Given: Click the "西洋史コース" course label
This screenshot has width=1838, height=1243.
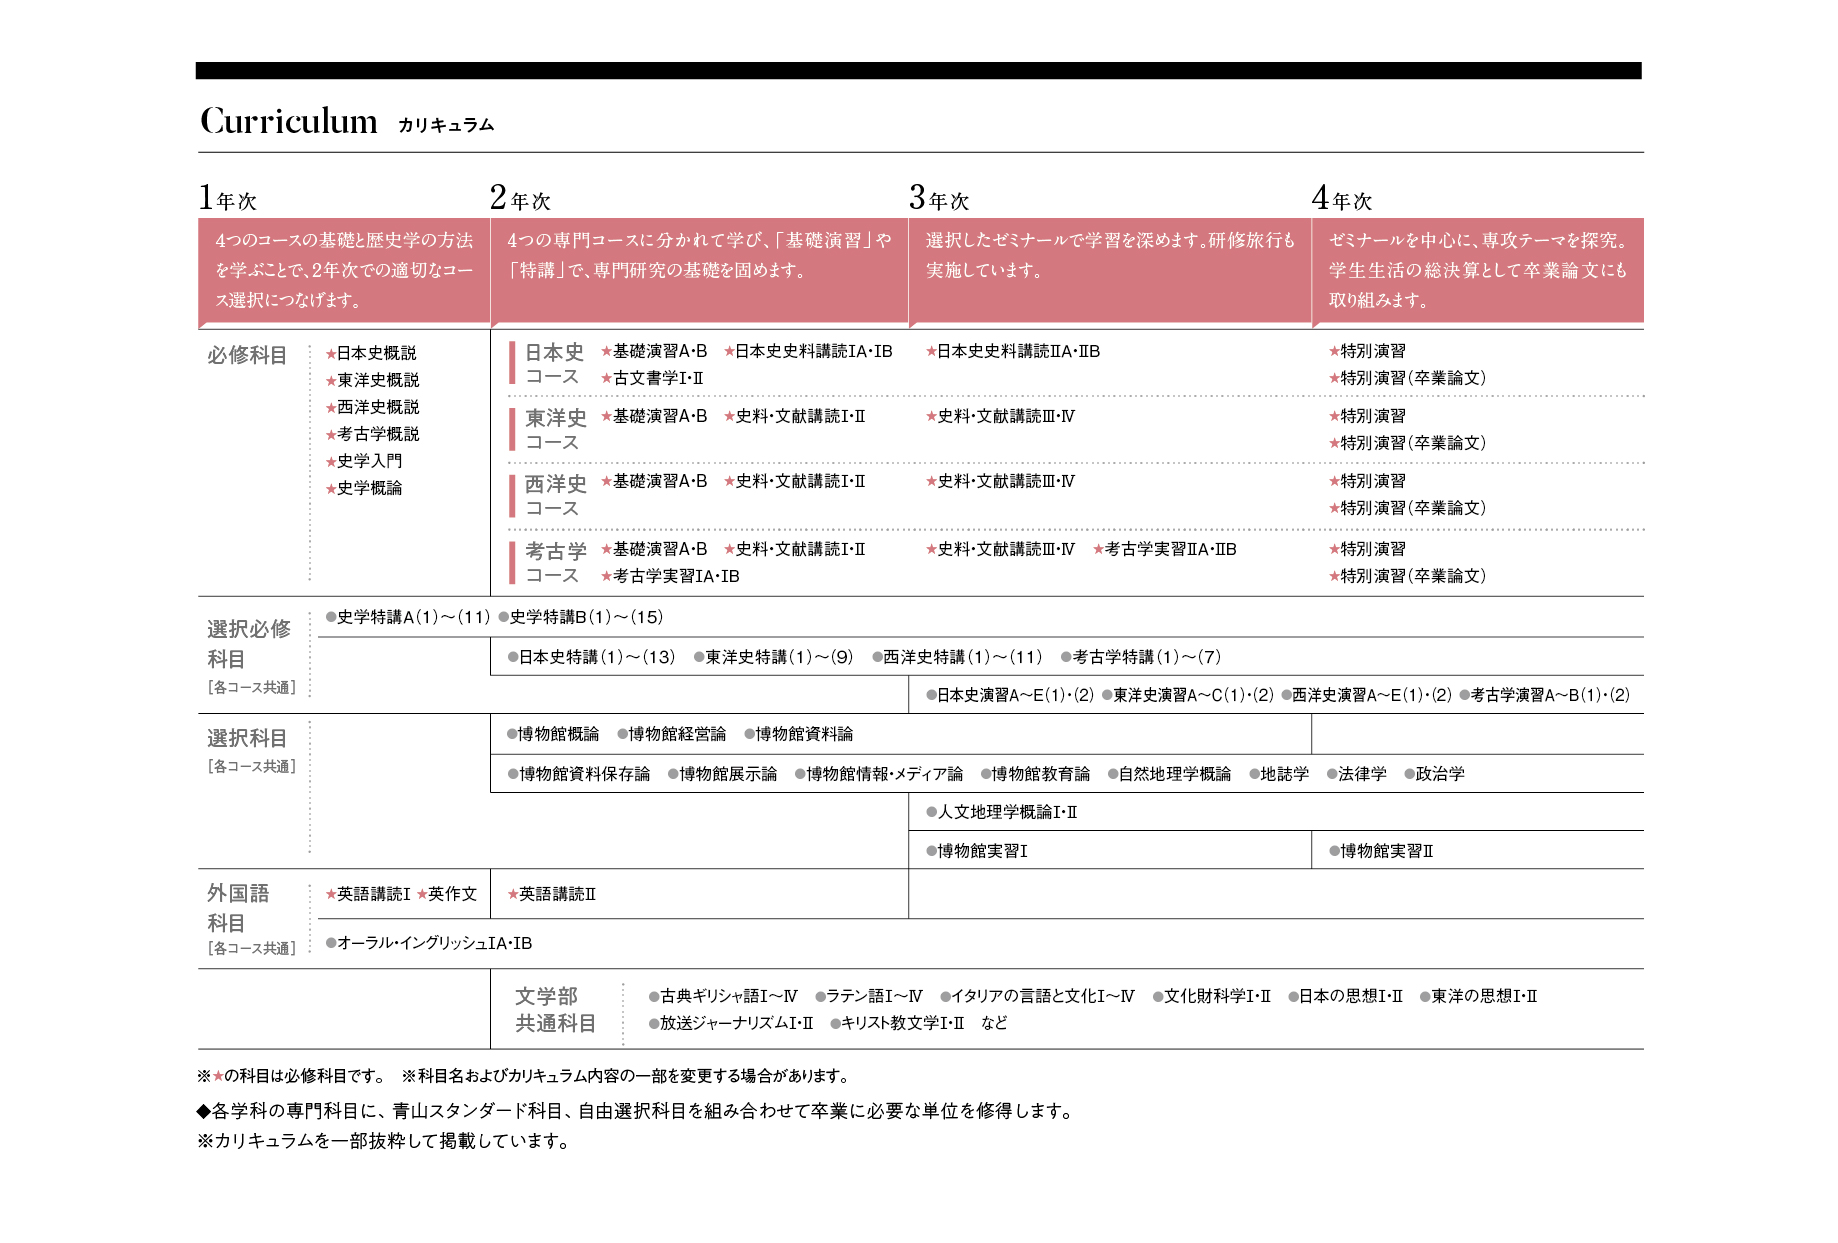Looking at the screenshot, I should point(555,495).
